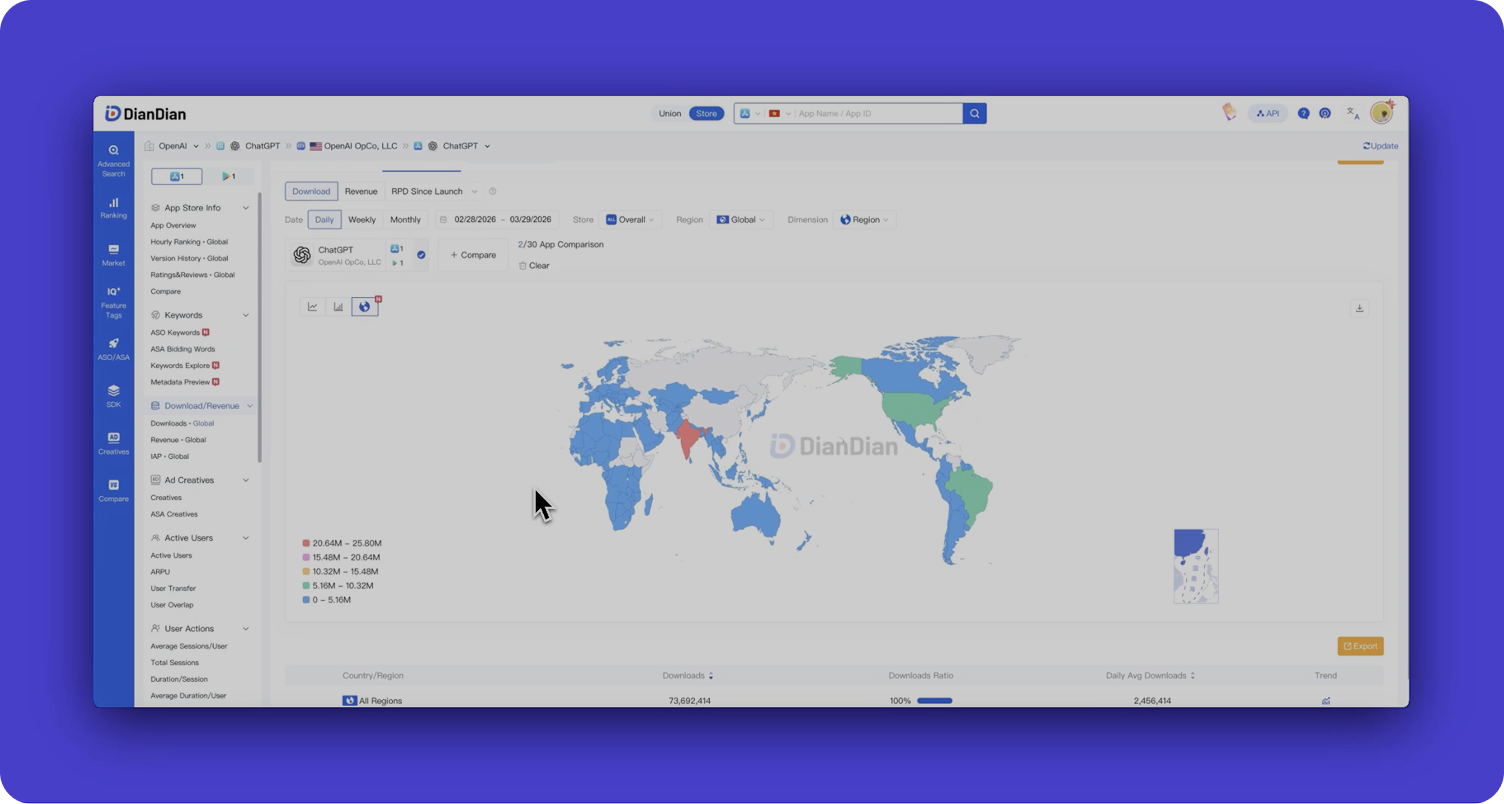Open Advanced Search in the left sidebar
The height and width of the screenshot is (804, 1504).
point(113,159)
